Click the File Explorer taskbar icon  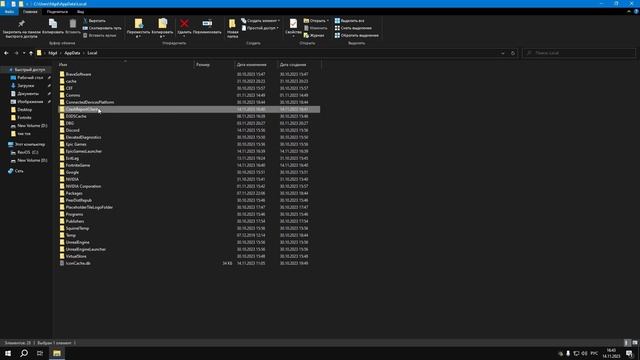pos(57,353)
